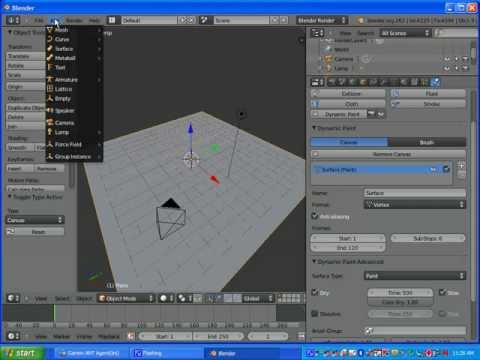Viewport: 480px width, 360px height.
Task: Toggle the Dry checkbox
Action: pyautogui.click(x=315, y=292)
